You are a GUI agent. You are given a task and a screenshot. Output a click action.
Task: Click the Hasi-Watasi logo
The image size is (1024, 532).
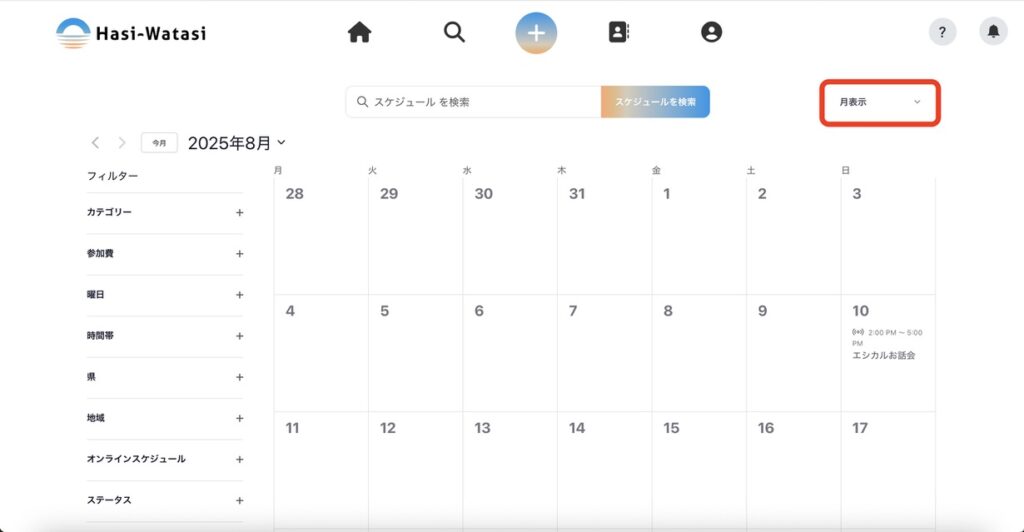[x=131, y=33]
